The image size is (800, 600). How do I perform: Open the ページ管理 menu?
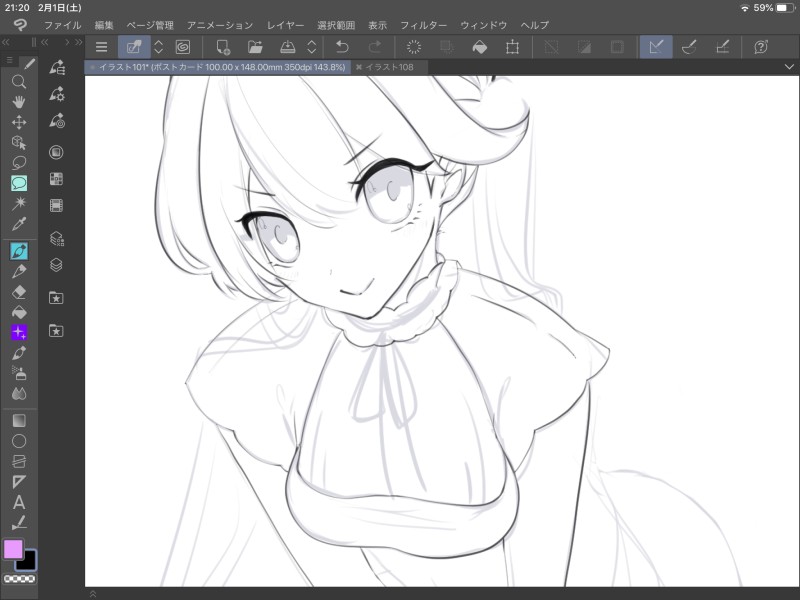[150, 25]
